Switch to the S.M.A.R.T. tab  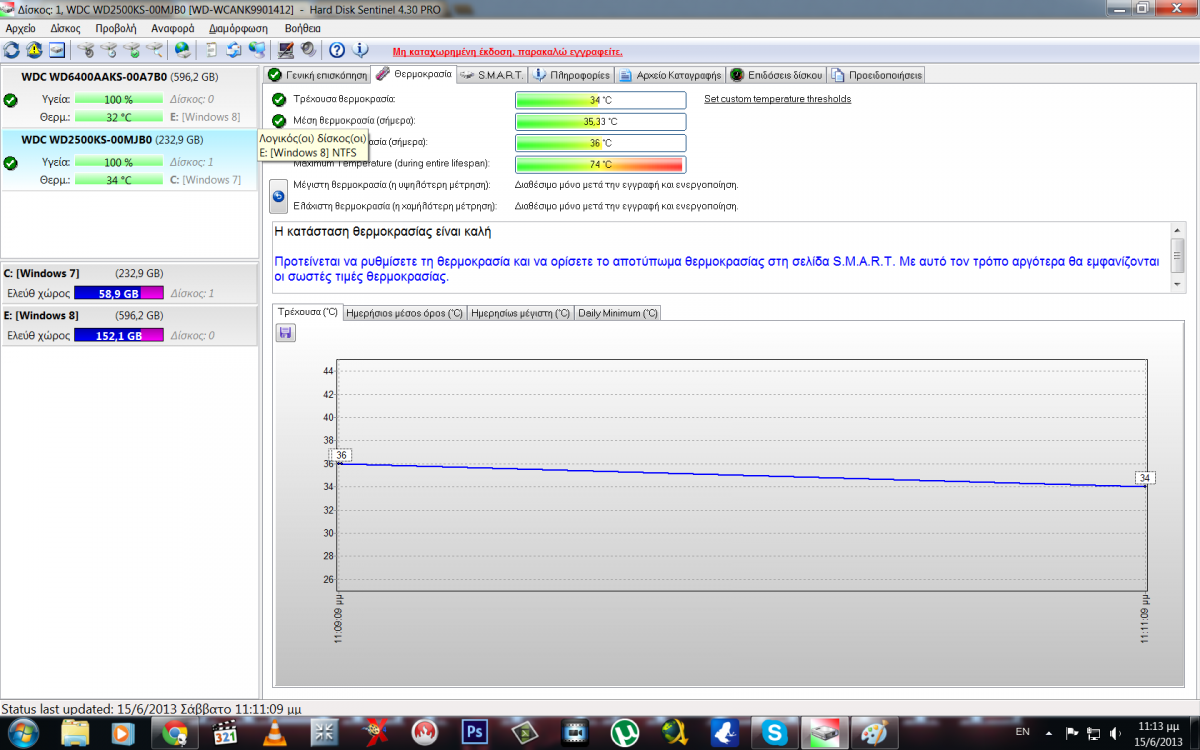(x=492, y=75)
